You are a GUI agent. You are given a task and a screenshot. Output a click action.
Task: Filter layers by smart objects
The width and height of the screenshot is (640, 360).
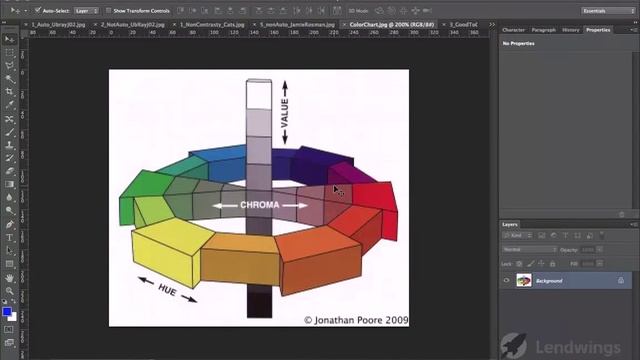point(589,236)
